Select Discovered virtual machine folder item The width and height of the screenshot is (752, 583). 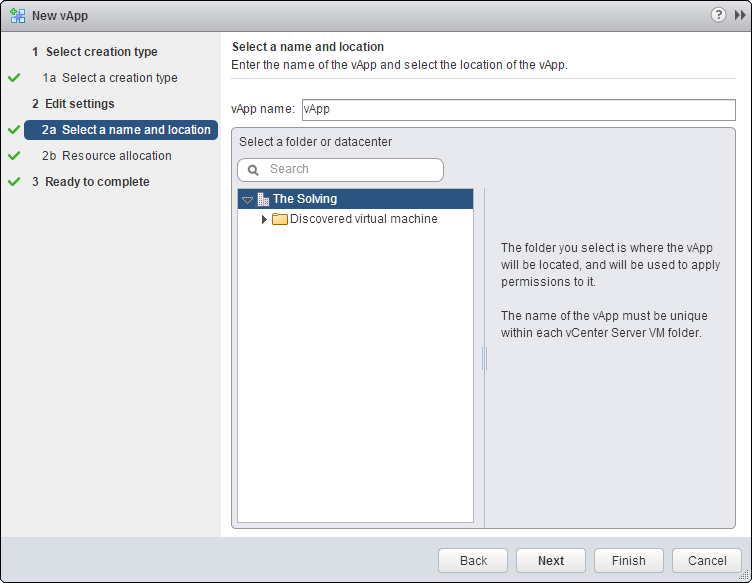click(364, 219)
